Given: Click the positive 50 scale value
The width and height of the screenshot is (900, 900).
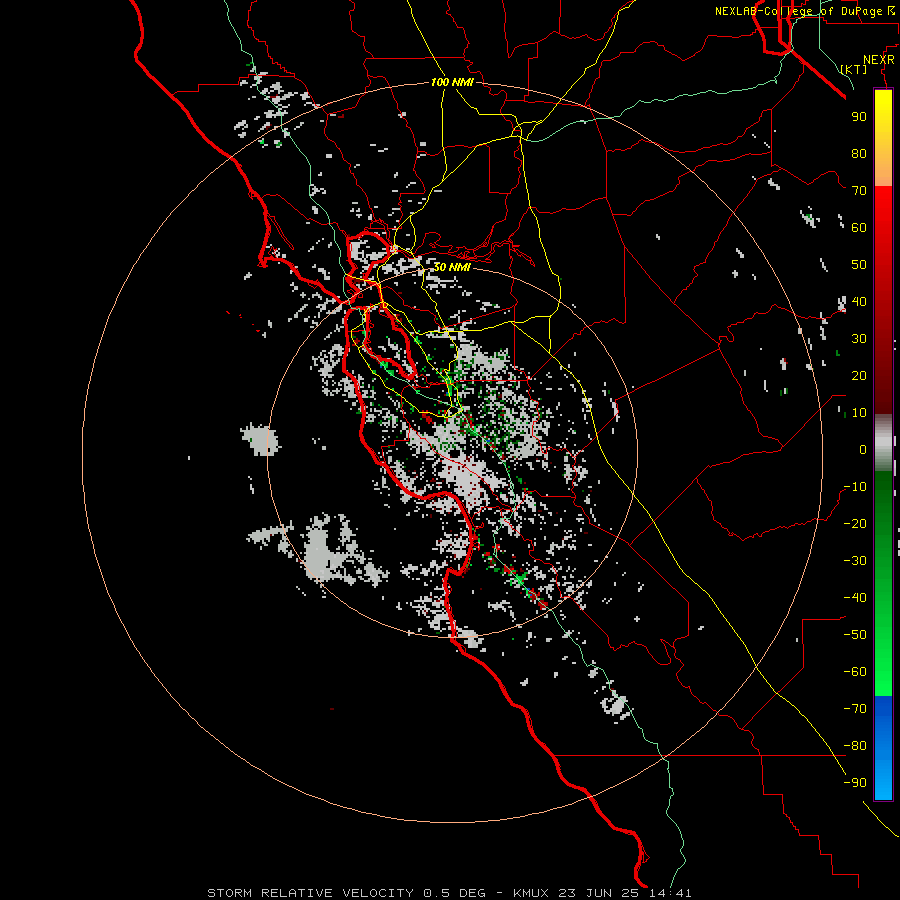Looking at the screenshot, I should coord(859,265).
